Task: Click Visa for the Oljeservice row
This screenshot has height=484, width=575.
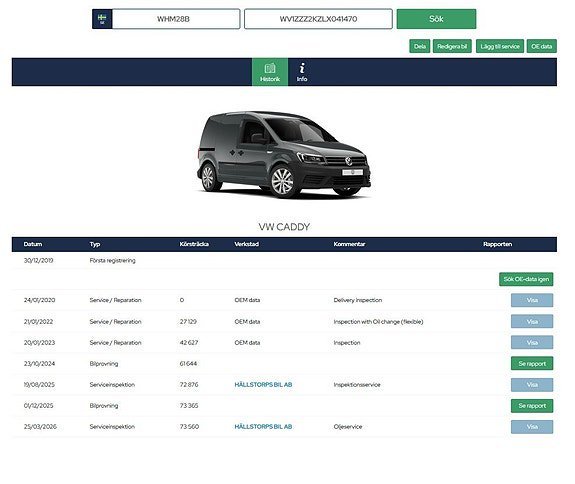Action: point(532,427)
